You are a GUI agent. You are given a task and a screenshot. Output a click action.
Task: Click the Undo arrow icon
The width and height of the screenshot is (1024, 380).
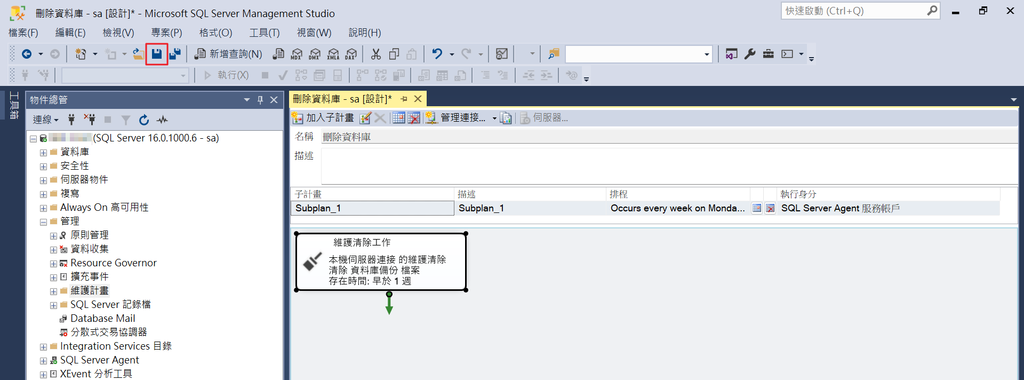438,54
